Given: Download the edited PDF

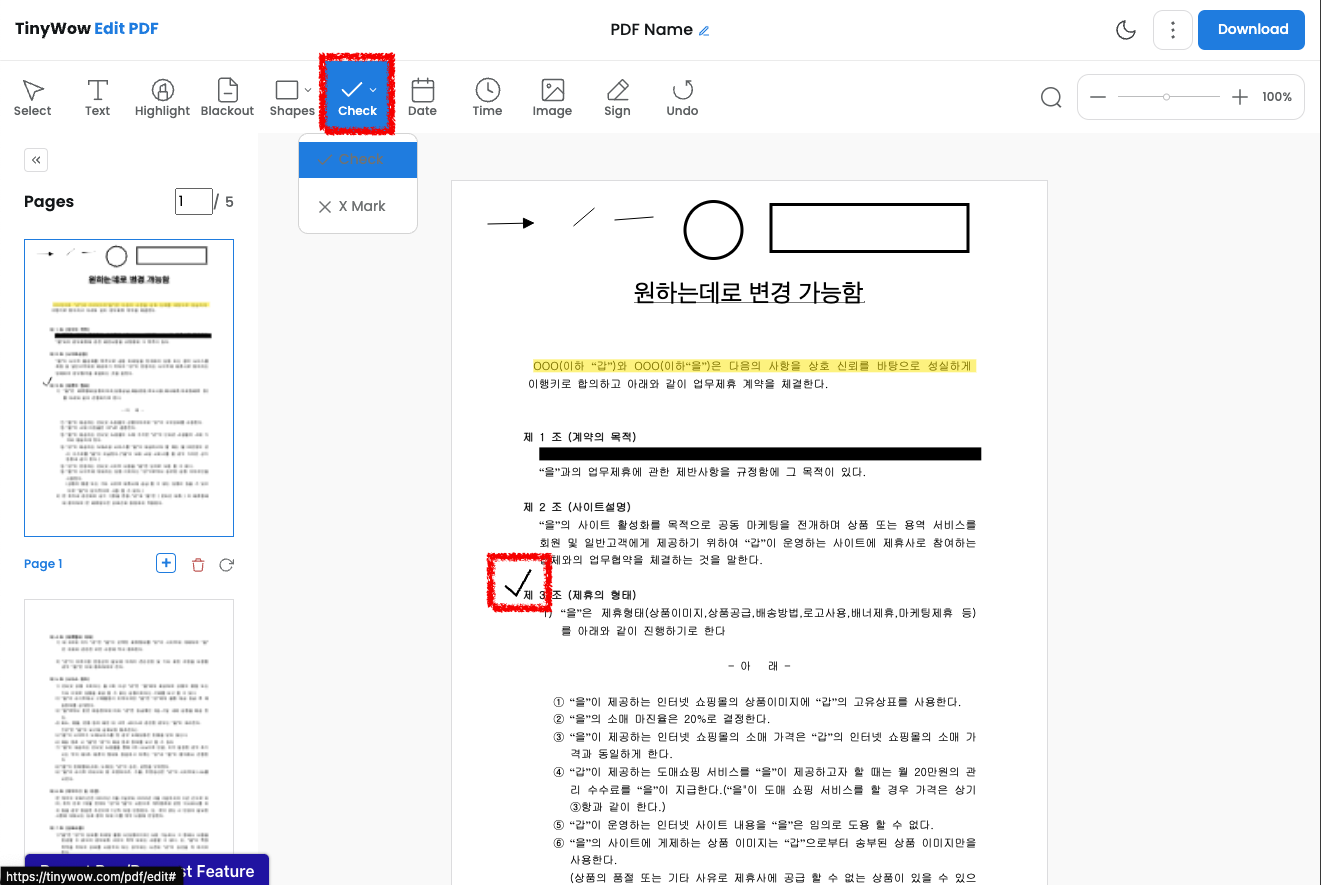Looking at the screenshot, I should pos(1251,29).
